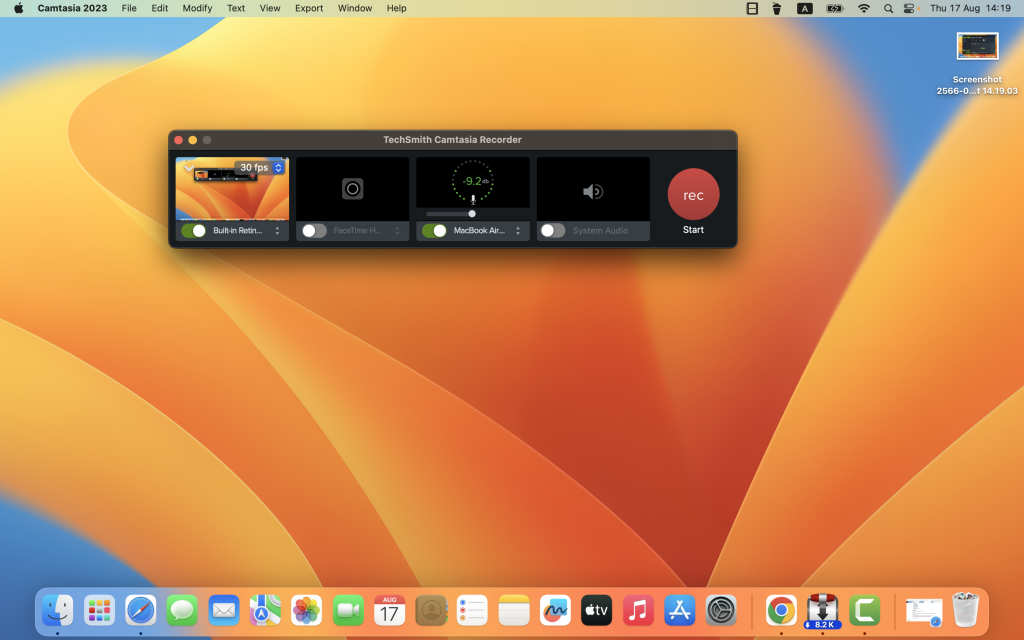Open Reminders from the Dock

[x=472, y=611]
